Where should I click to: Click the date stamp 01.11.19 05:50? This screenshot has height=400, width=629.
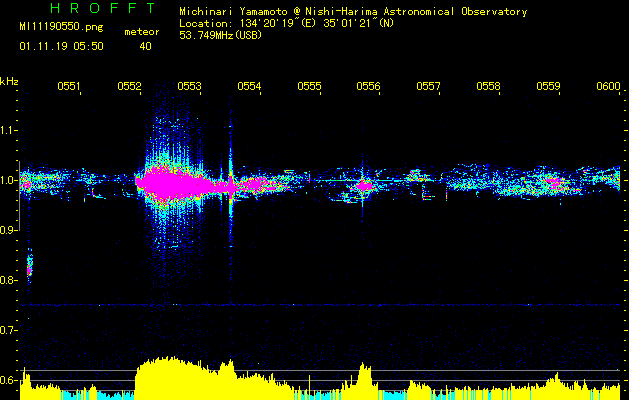click(x=61, y=47)
